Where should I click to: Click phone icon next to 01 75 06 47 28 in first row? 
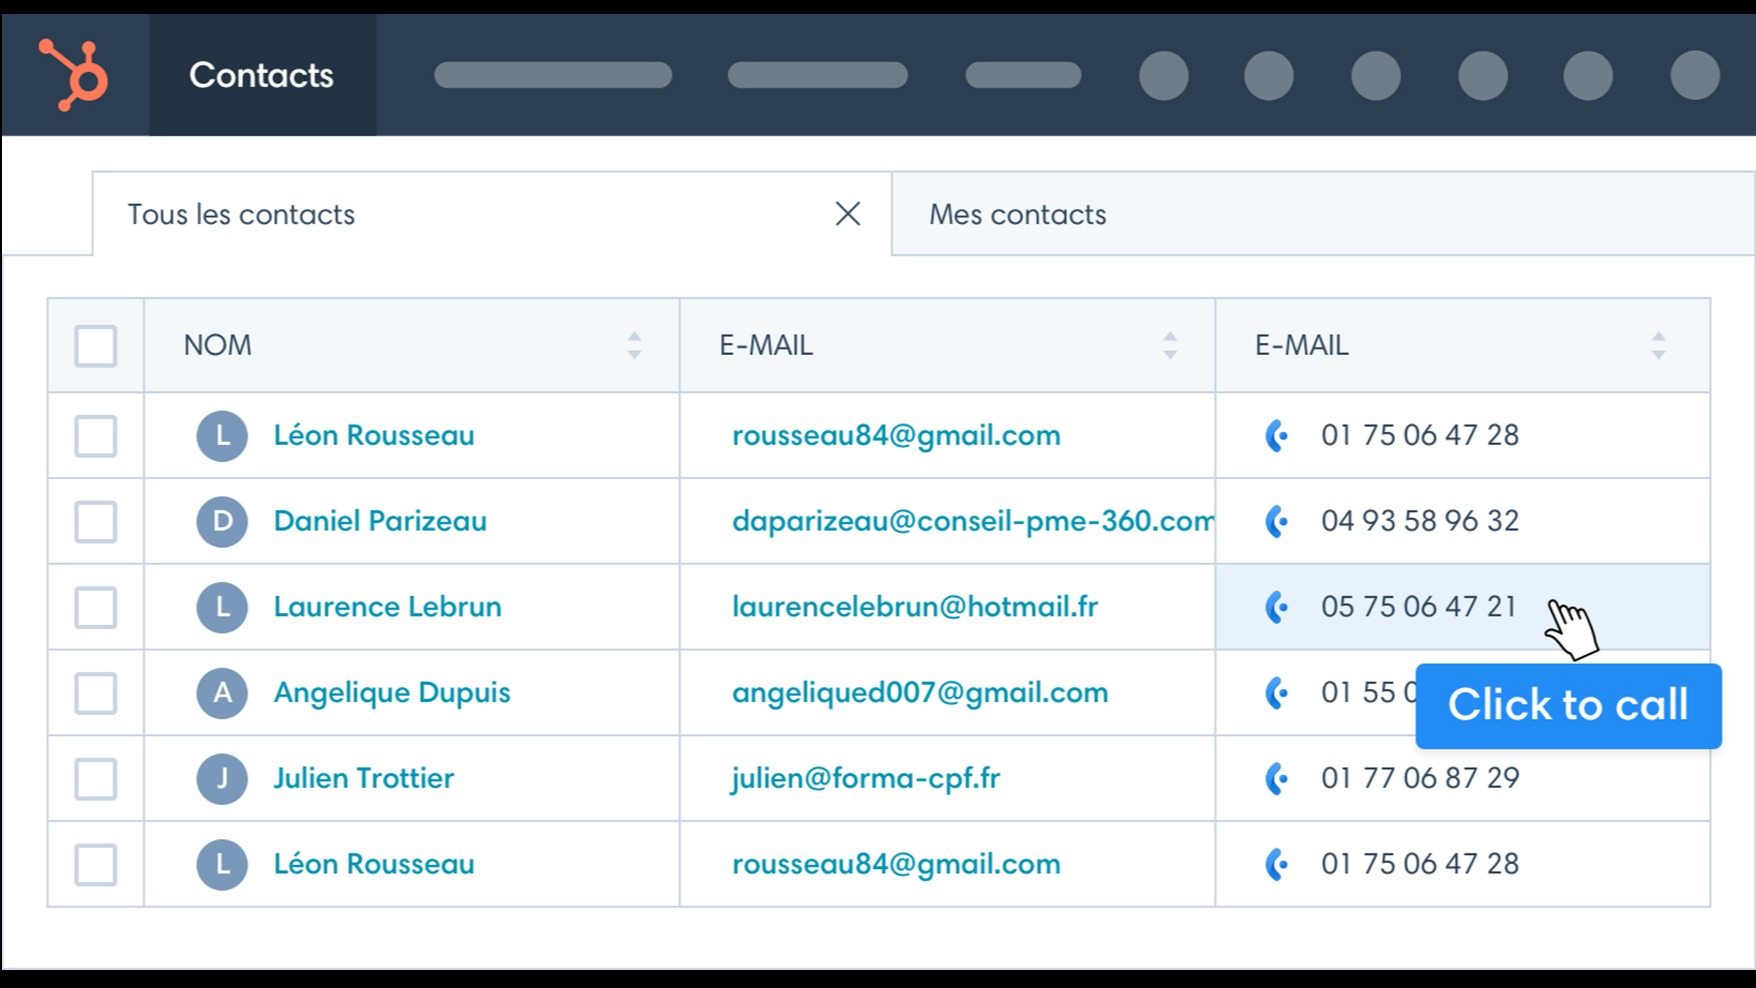(x=1276, y=436)
